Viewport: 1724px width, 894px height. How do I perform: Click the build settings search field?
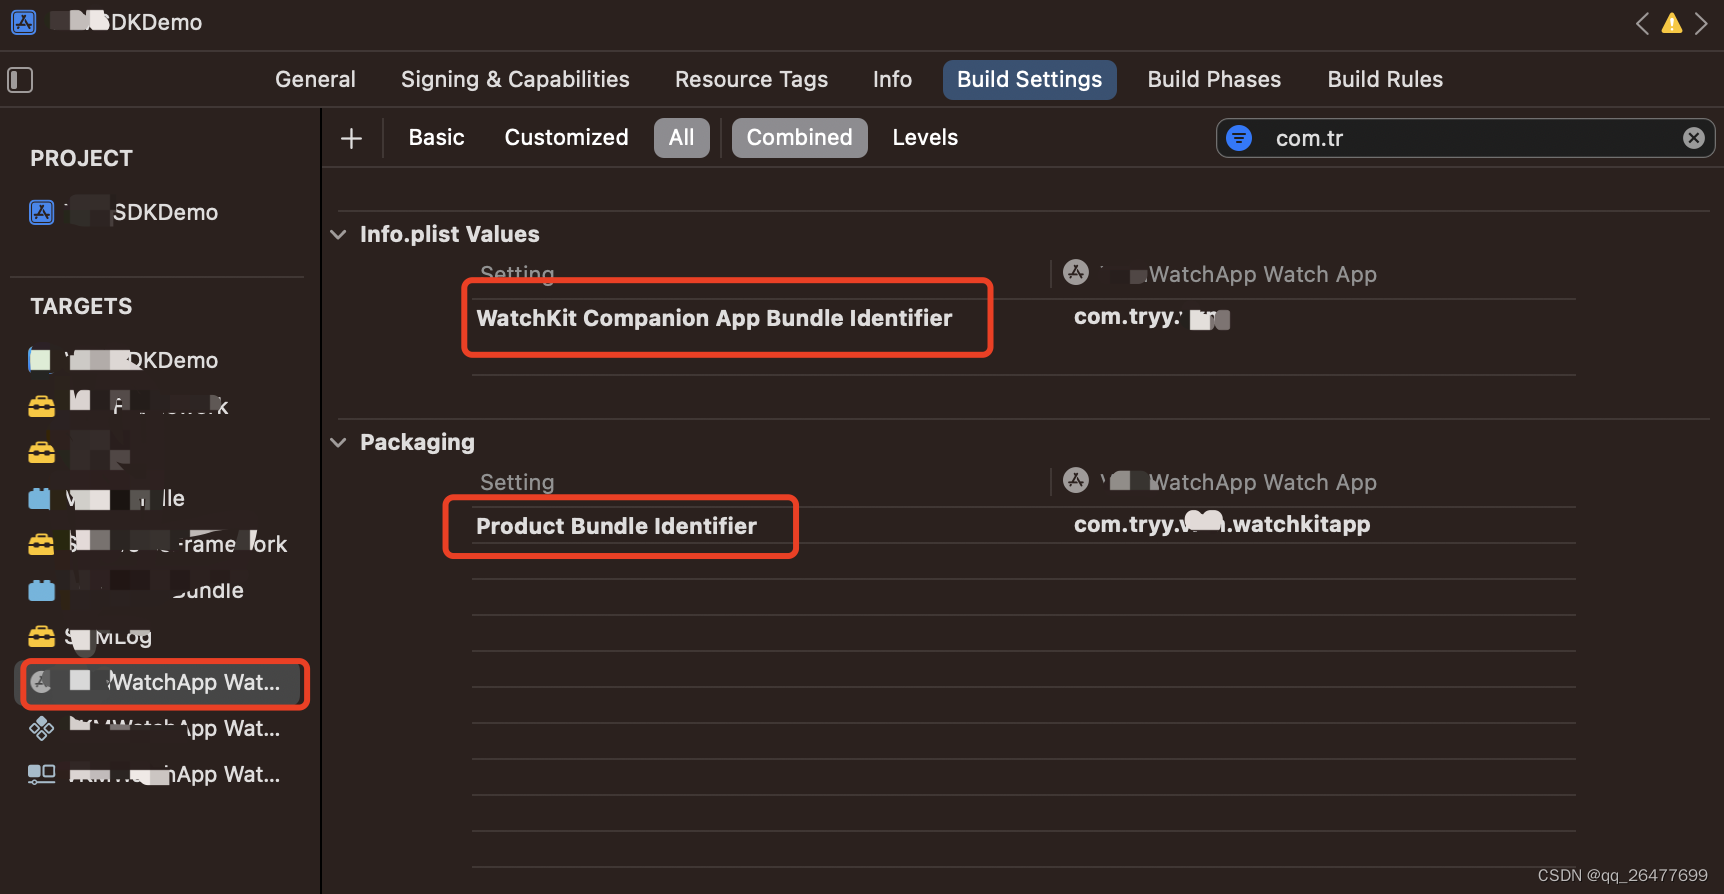tap(1465, 138)
